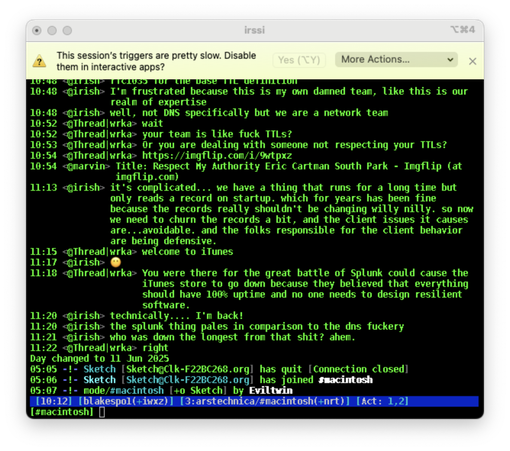The image size is (510, 451).
Task: Click the zoom window button
Action: click(x=67, y=31)
